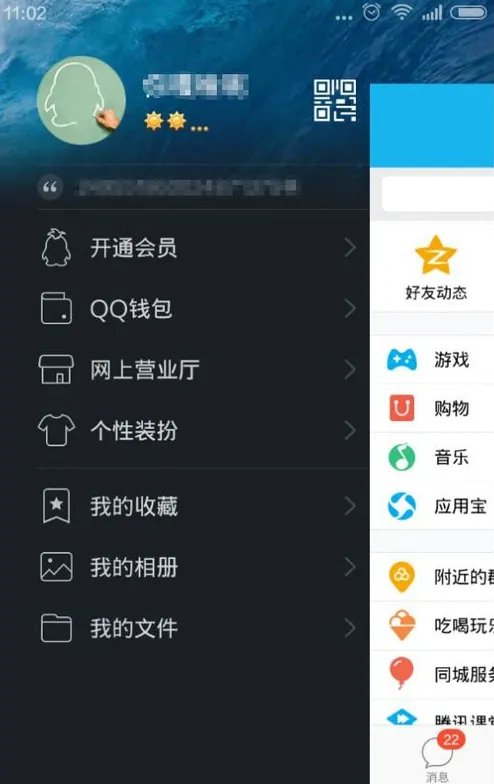Click the 个性装扮 T-shirt icon
This screenshot has height=784, width=494.
(x=56, y=430)
